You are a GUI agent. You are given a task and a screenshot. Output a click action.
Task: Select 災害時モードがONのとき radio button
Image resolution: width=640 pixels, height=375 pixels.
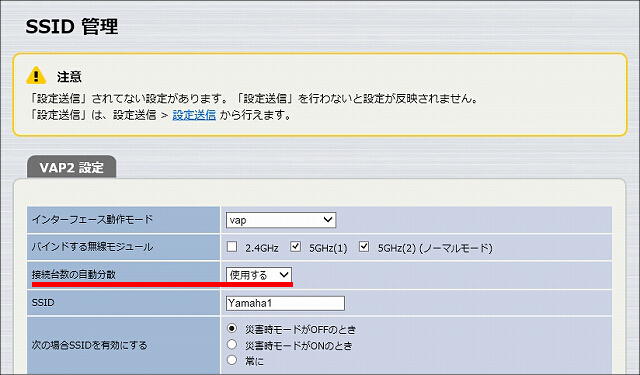tap(232, 345)
